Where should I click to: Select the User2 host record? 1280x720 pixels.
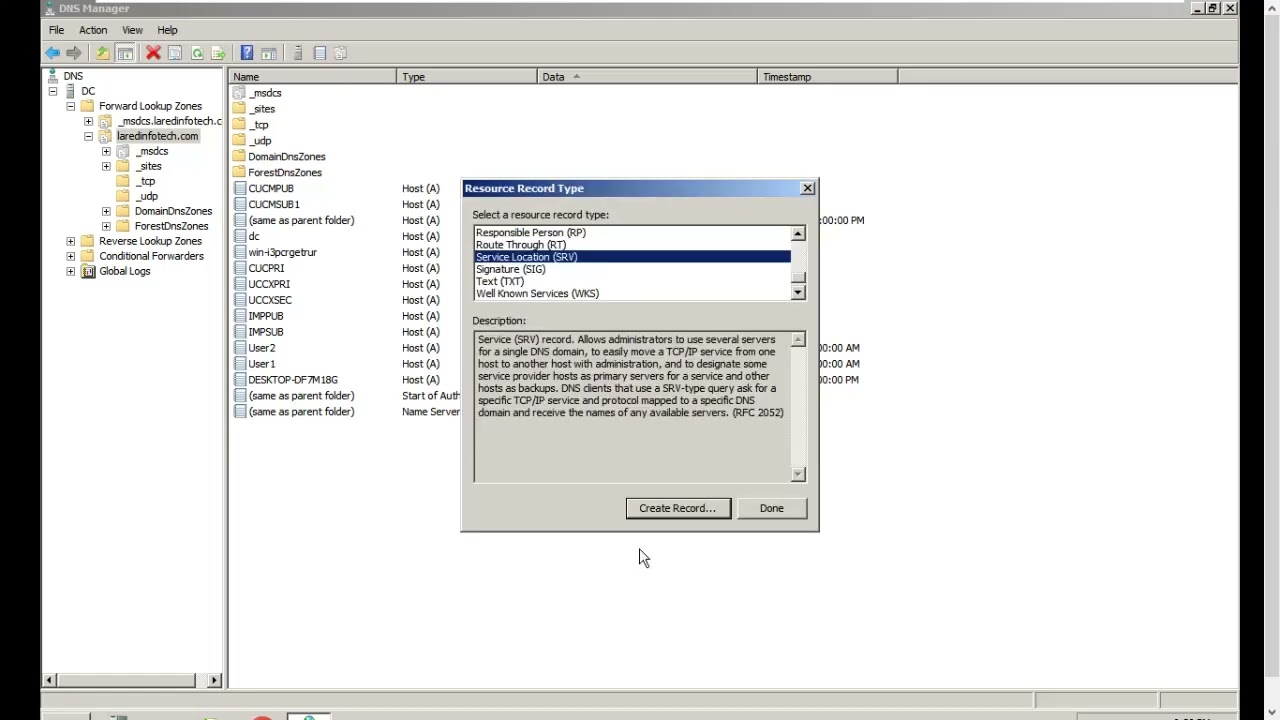[x=262, y=348]
